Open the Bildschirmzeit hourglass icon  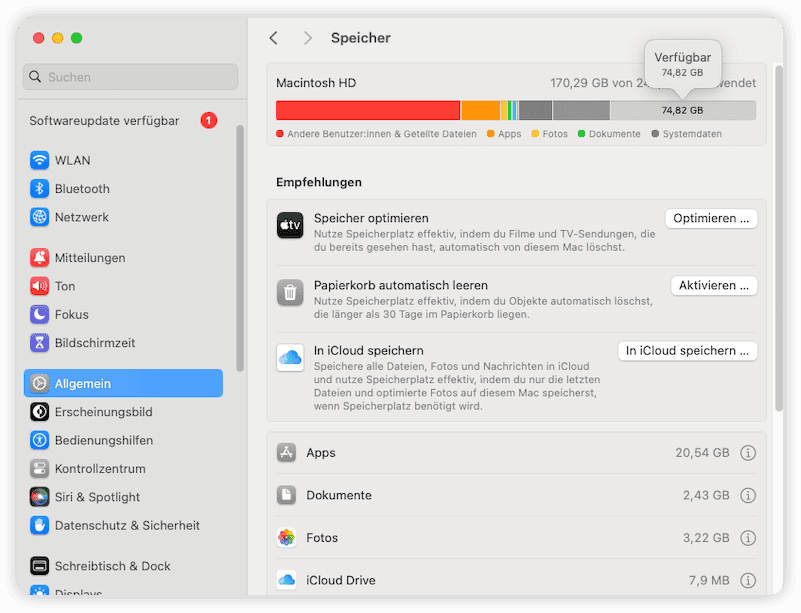point(39,343)
